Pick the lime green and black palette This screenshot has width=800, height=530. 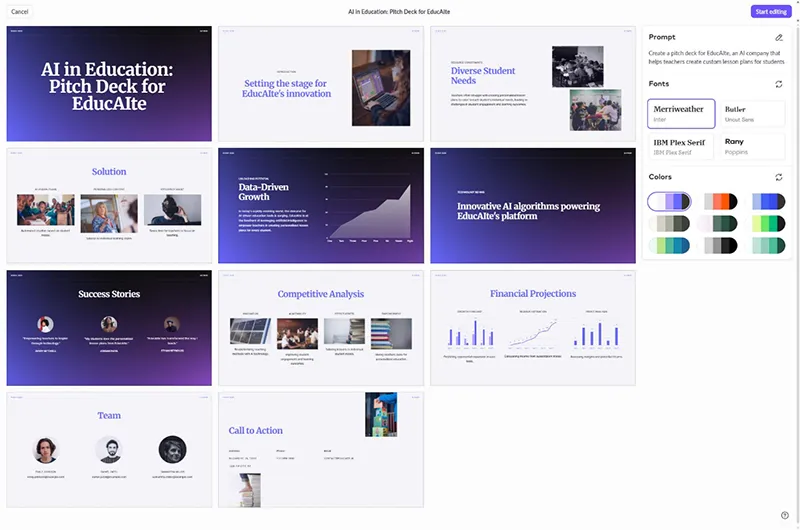pos(768,223)
